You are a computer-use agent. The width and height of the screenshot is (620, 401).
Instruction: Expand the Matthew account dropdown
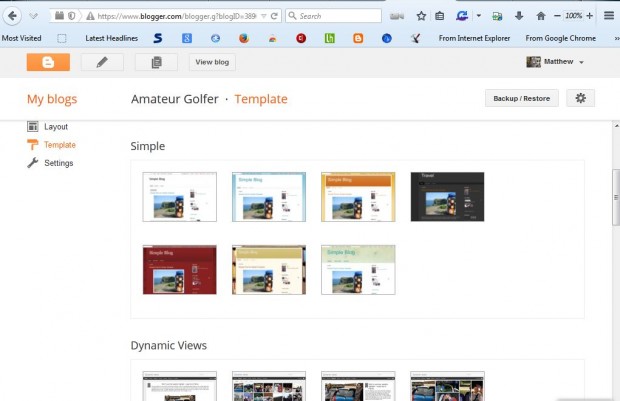tap(581, 62)
